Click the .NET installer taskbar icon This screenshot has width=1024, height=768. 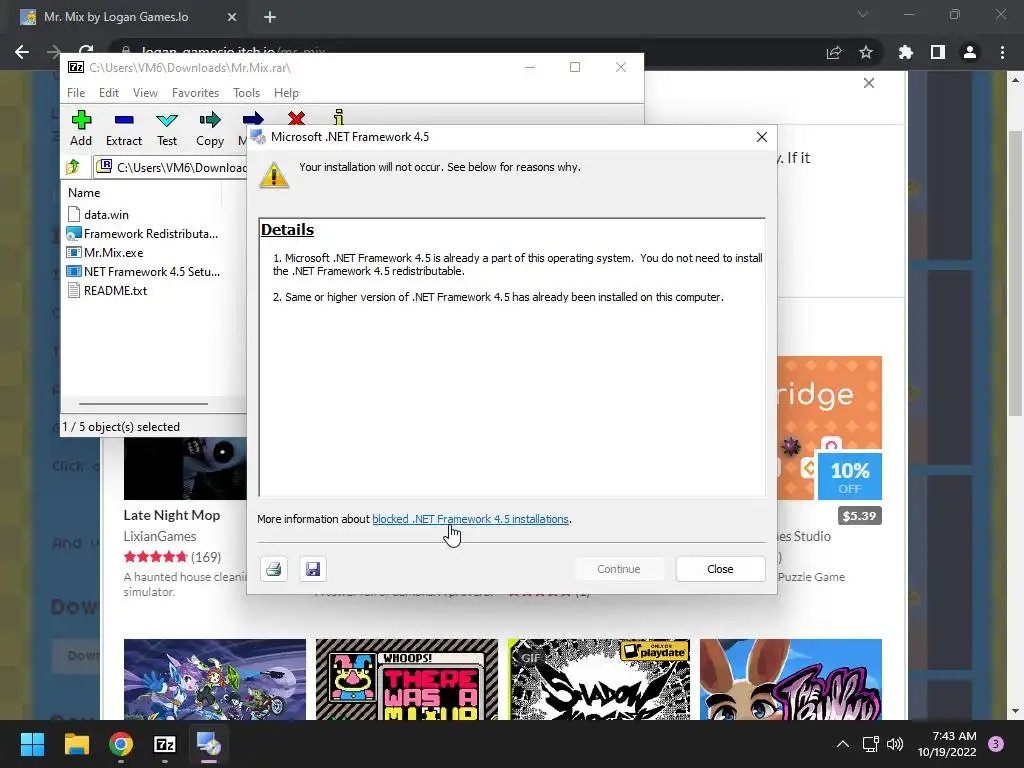(209, 744)
